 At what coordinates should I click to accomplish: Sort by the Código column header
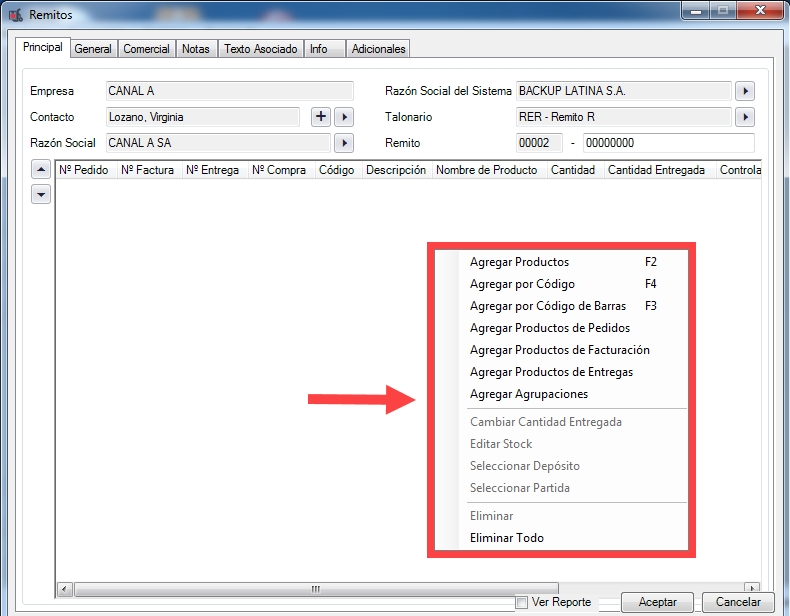click(x=339, y=170)
